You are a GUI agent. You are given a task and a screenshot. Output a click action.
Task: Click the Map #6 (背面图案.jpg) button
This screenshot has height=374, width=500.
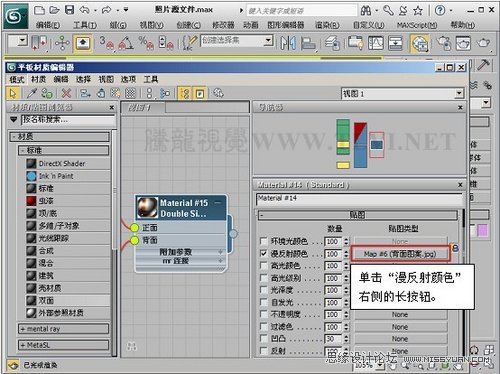[400, 254]
